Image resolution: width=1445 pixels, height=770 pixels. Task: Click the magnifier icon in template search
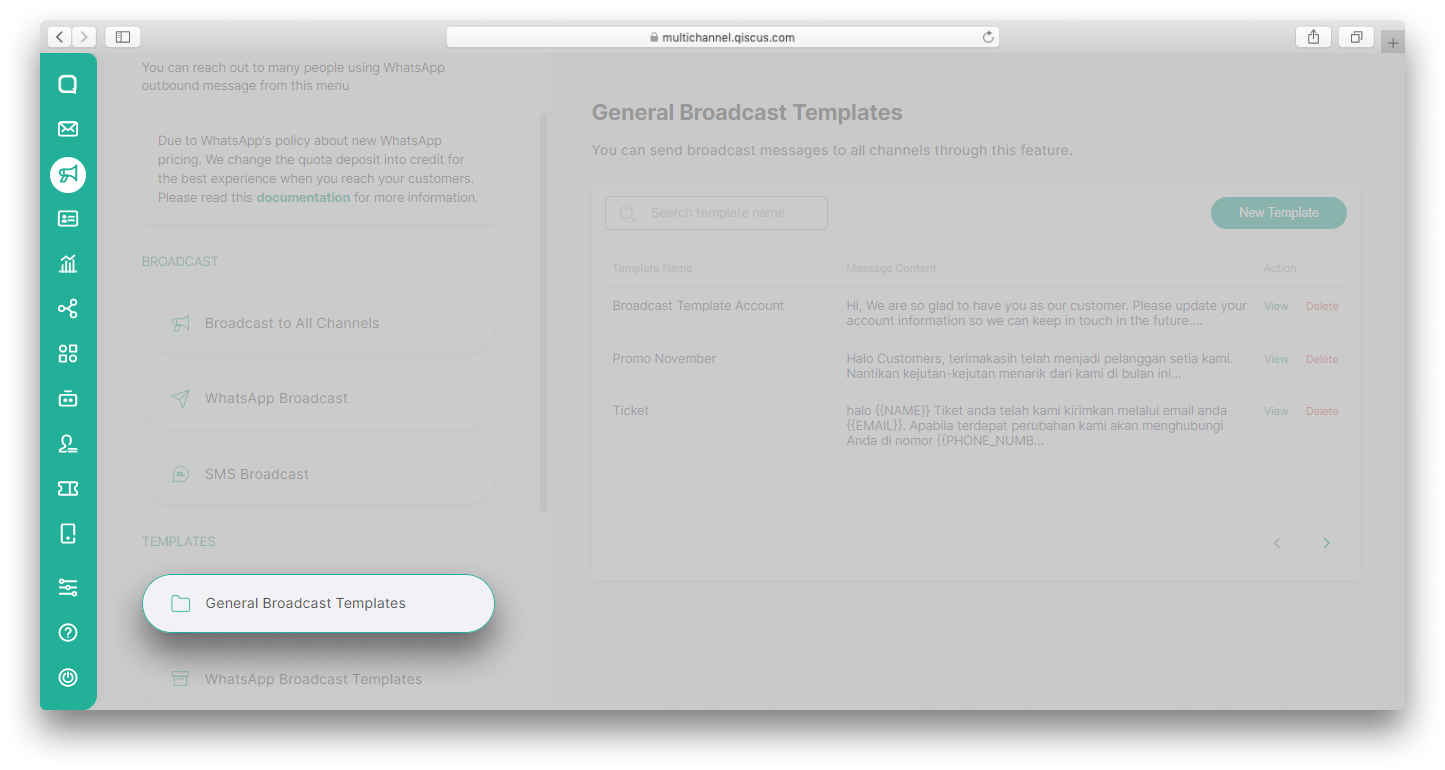pyautogui.click(x=627, y=213)
